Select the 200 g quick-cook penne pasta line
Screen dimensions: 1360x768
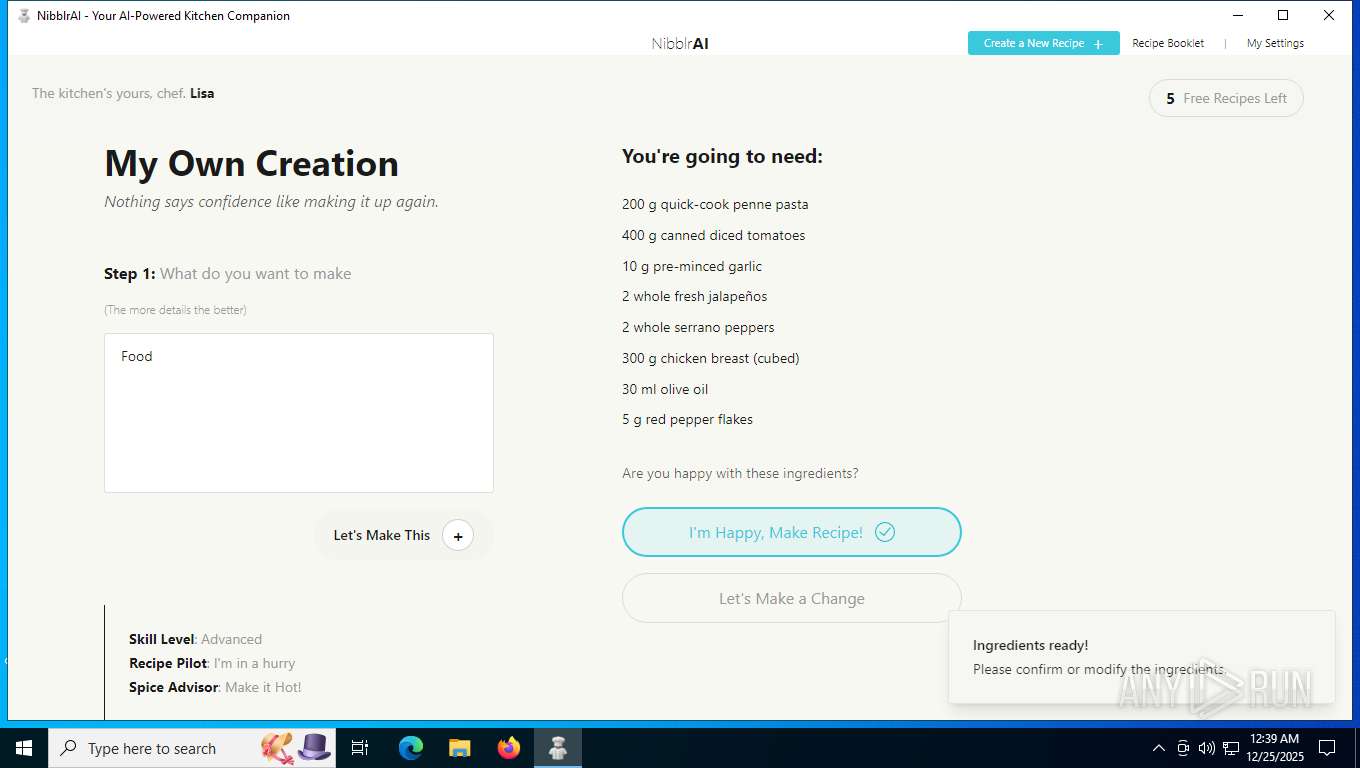(x=715, y=204)
